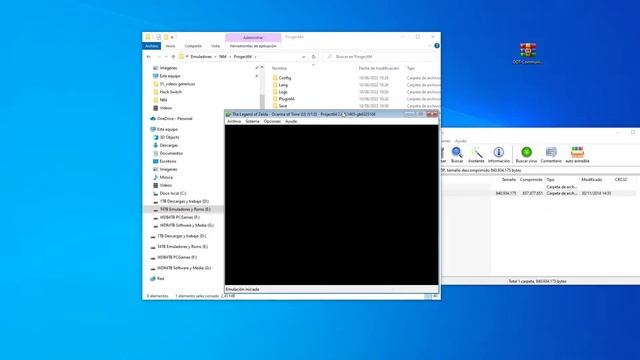
Task: Click the black Project64 game display area
Action: tap(331, 204)
